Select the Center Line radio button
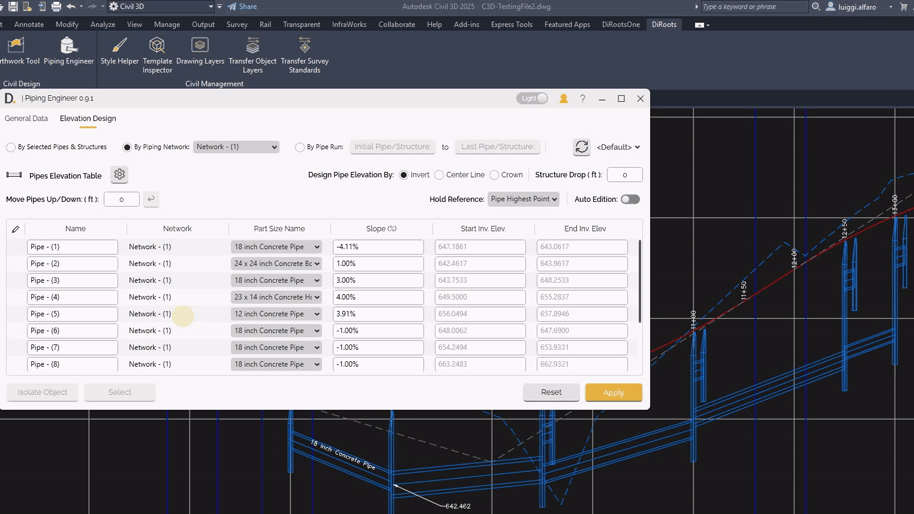Screen dimensions: 914x514 tap(439, 175)
